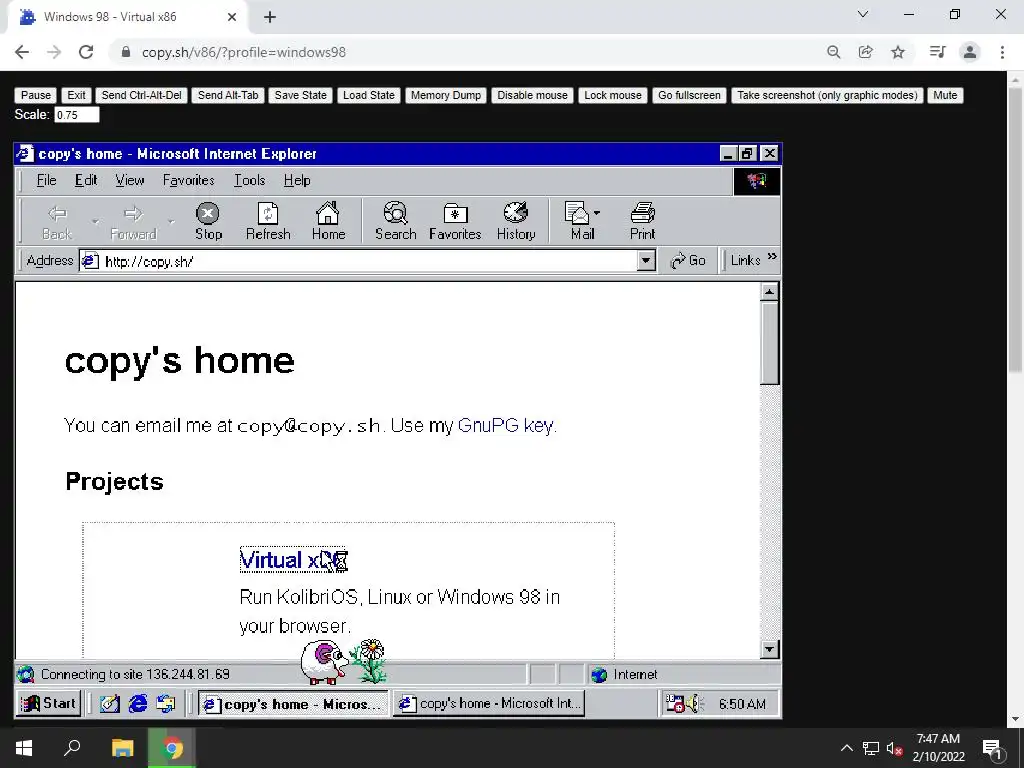Click Go fullscreen button
The width and height of the screenshot is (1024, 768).
[689, 95]
